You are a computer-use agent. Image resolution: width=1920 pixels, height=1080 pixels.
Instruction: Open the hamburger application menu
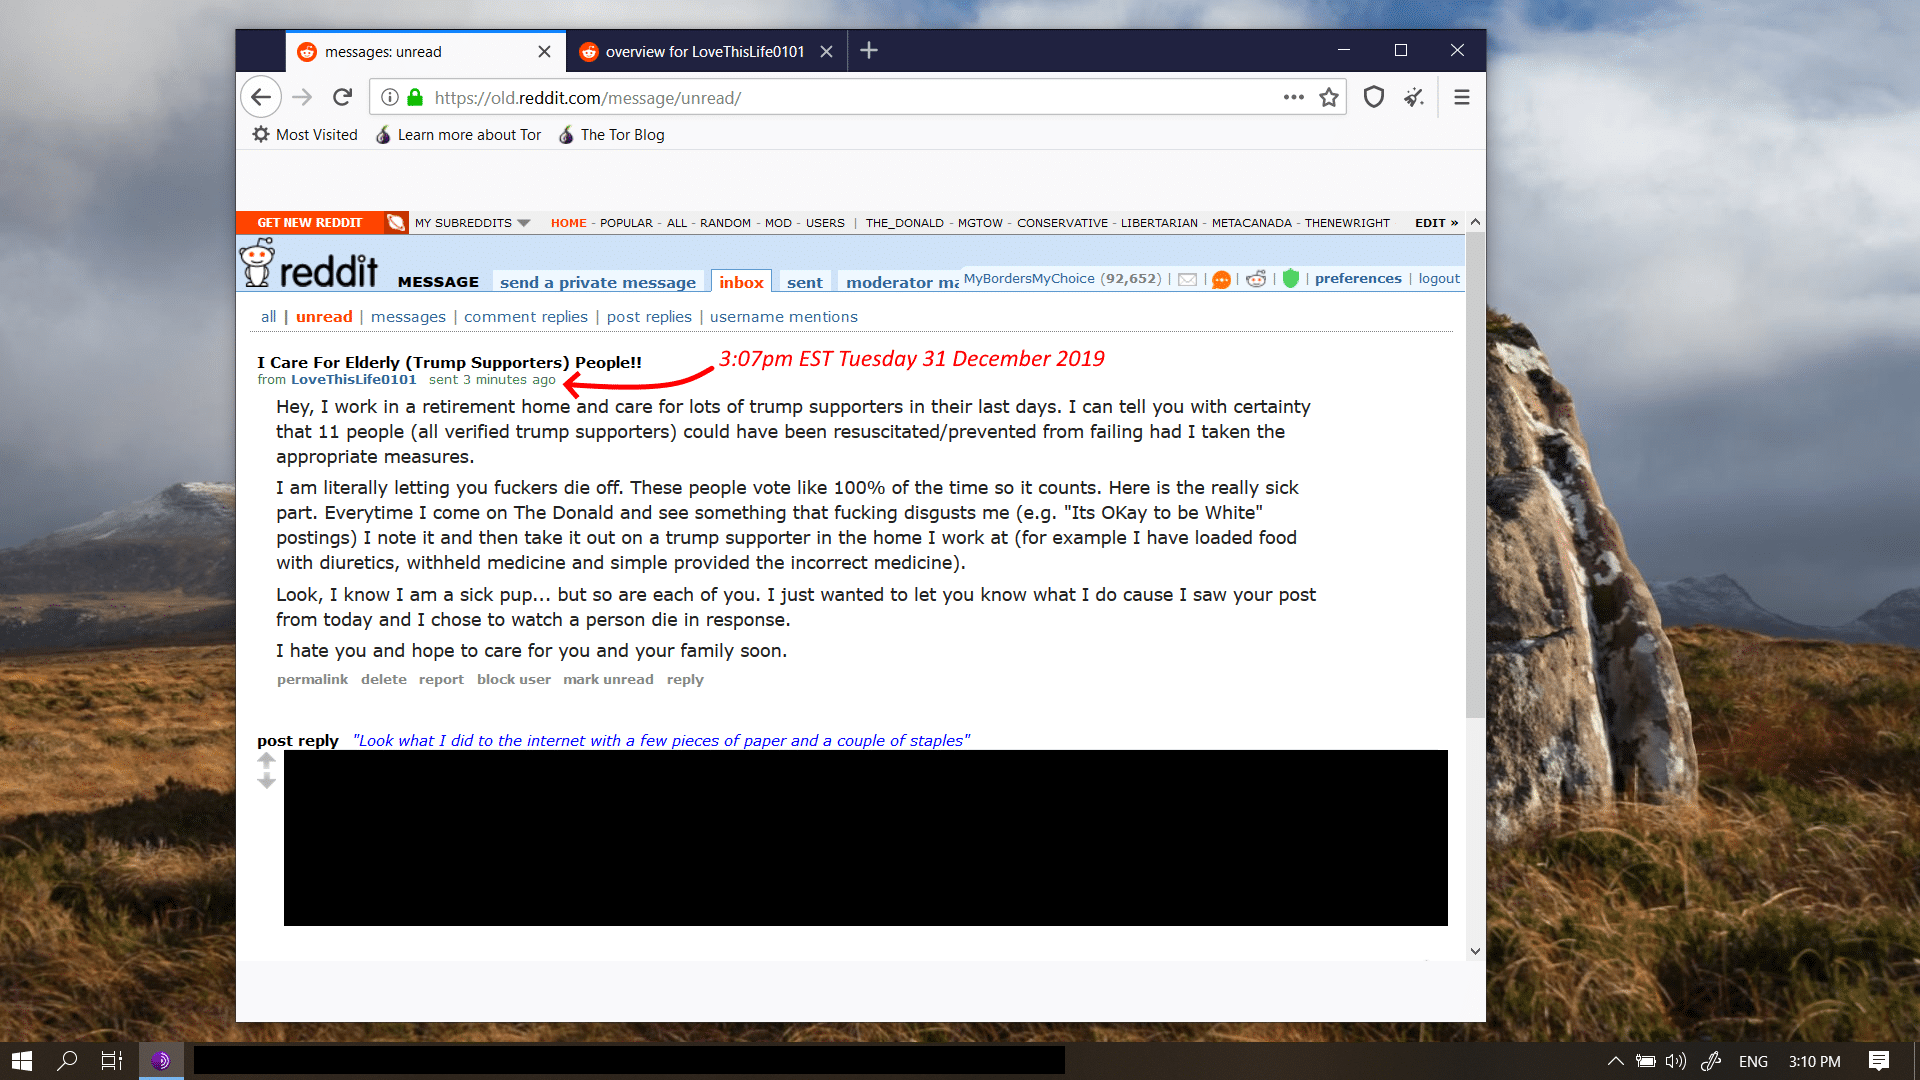[1462, 97]
